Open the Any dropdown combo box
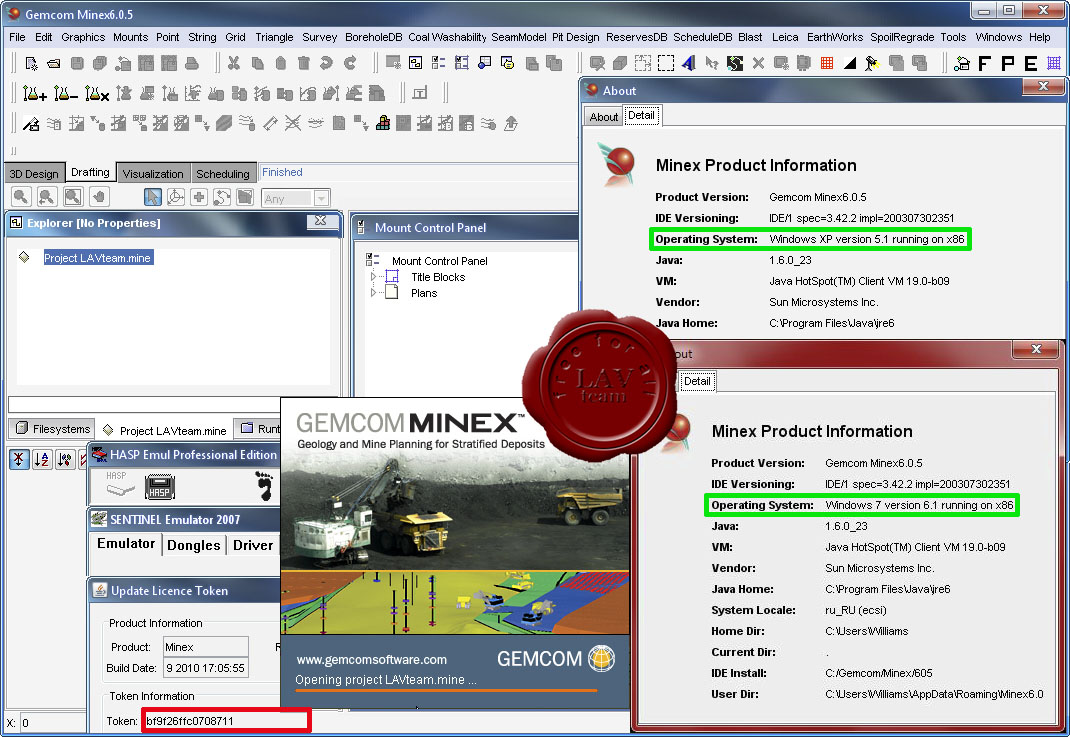The image size is (1070, 737). 296,198
